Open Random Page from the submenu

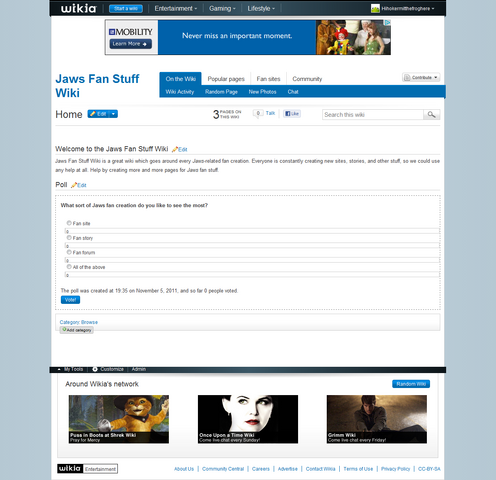tap(221, 92)
